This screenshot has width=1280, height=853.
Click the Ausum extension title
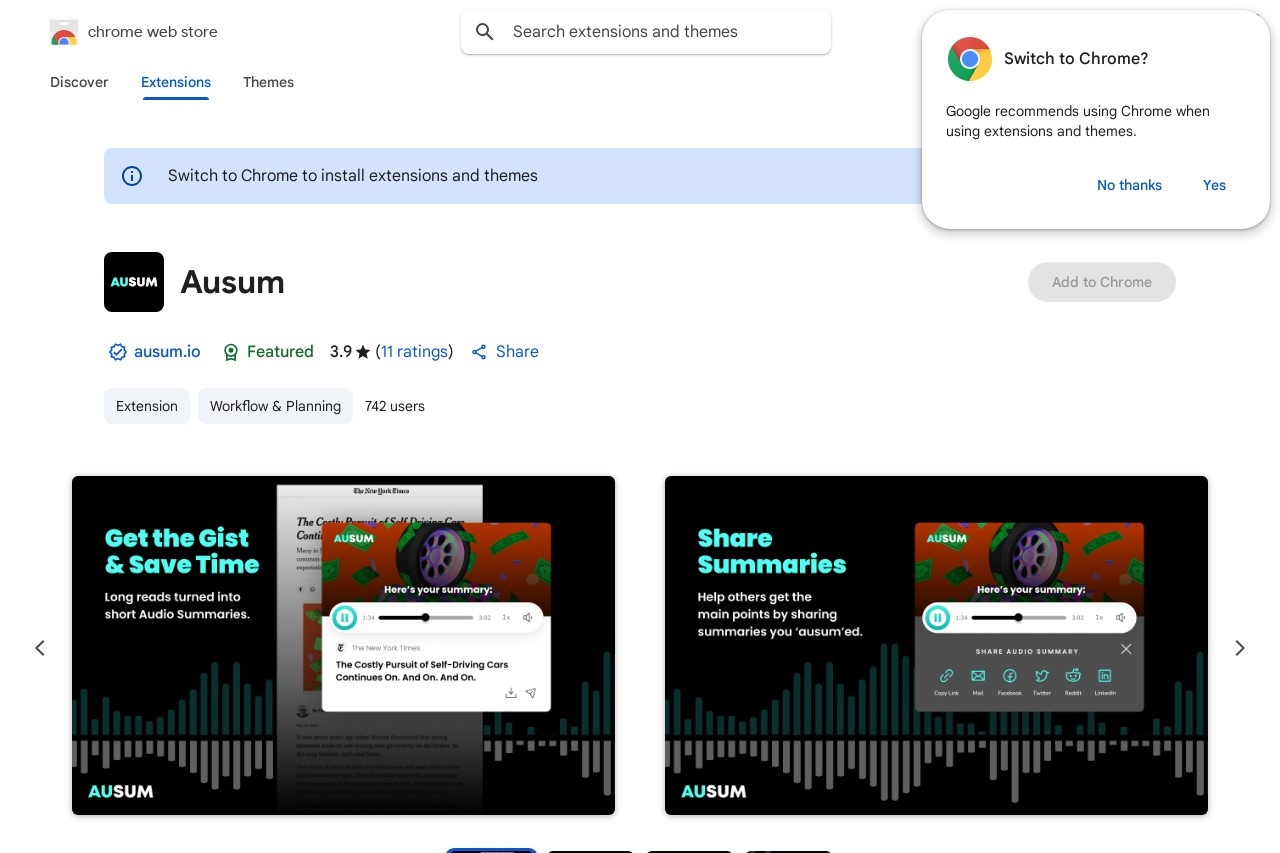pos(232,282)
